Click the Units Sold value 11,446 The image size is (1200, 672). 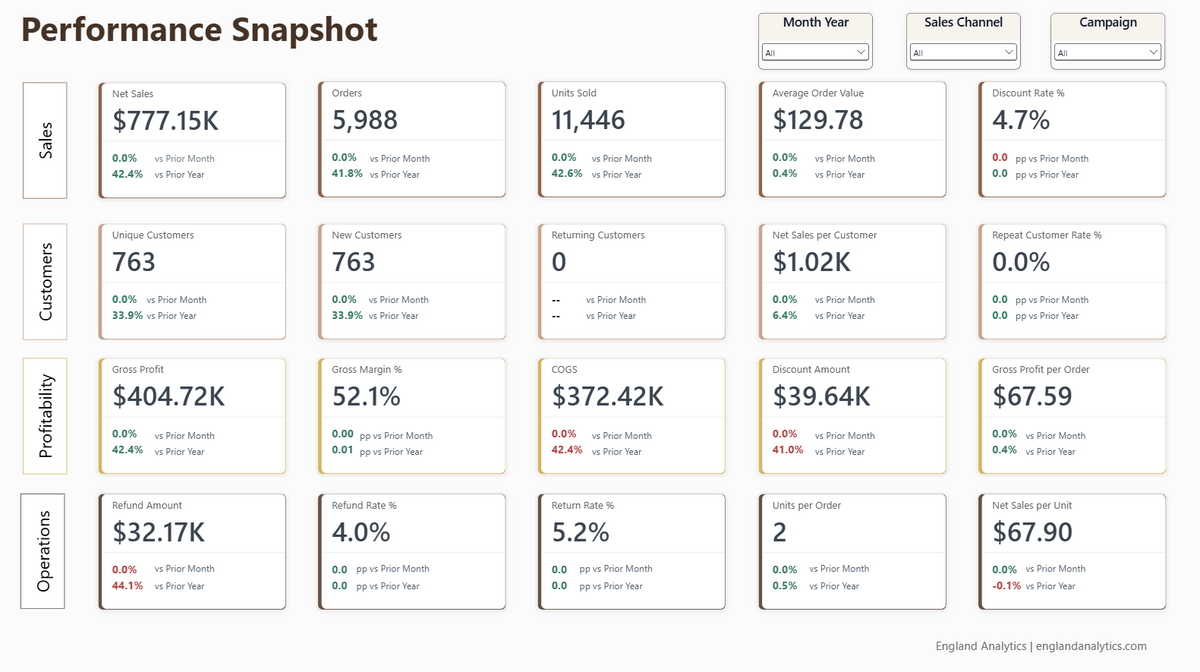click(x=588, y=121)
